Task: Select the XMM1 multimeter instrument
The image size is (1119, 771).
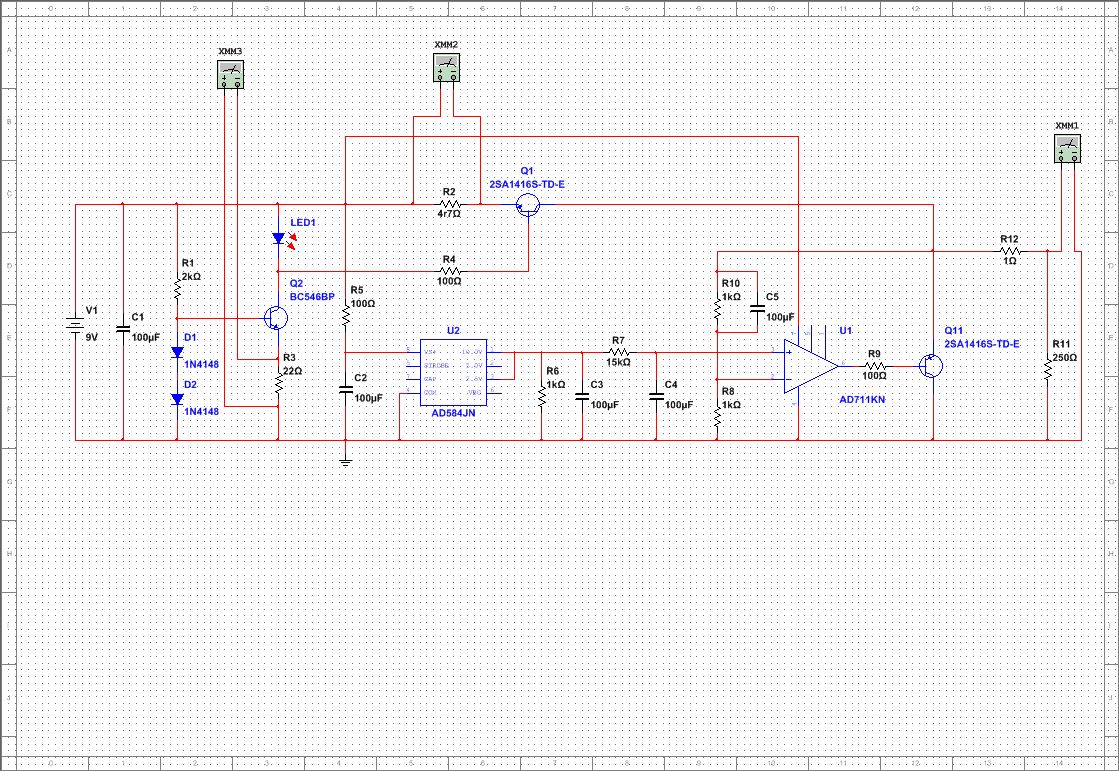Action: 1068,149
